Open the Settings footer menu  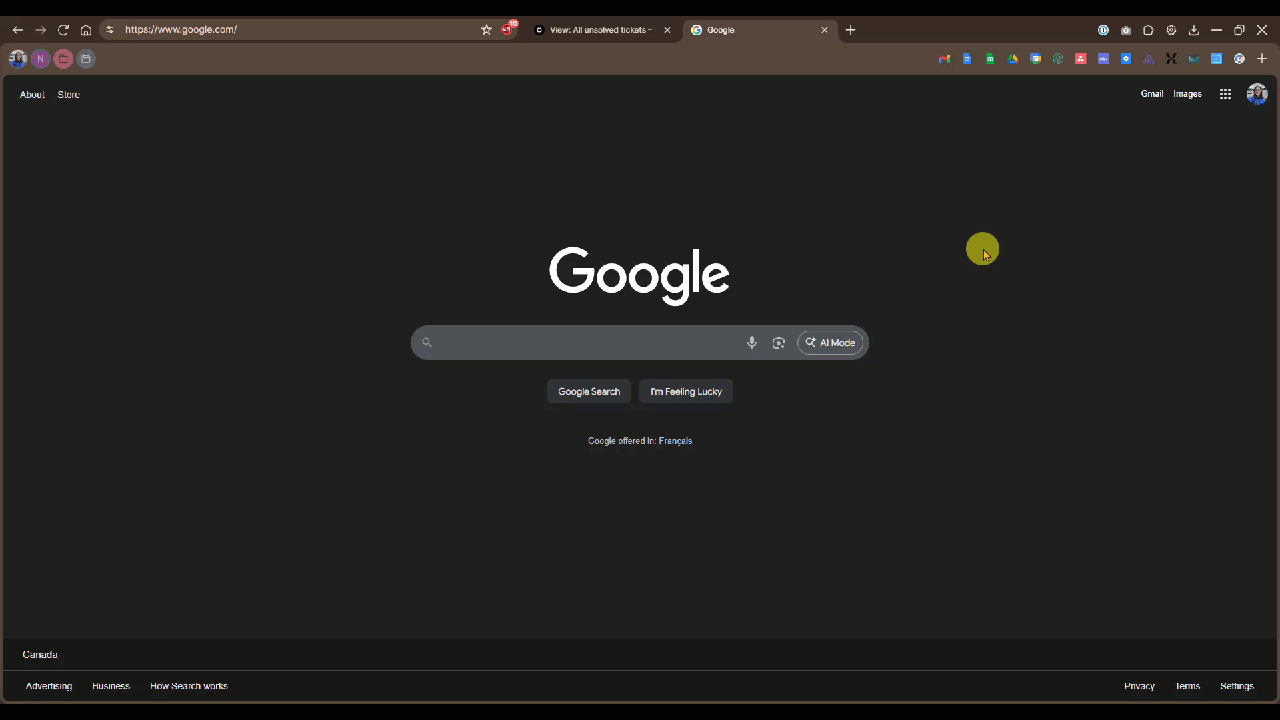pos(1237,686)
